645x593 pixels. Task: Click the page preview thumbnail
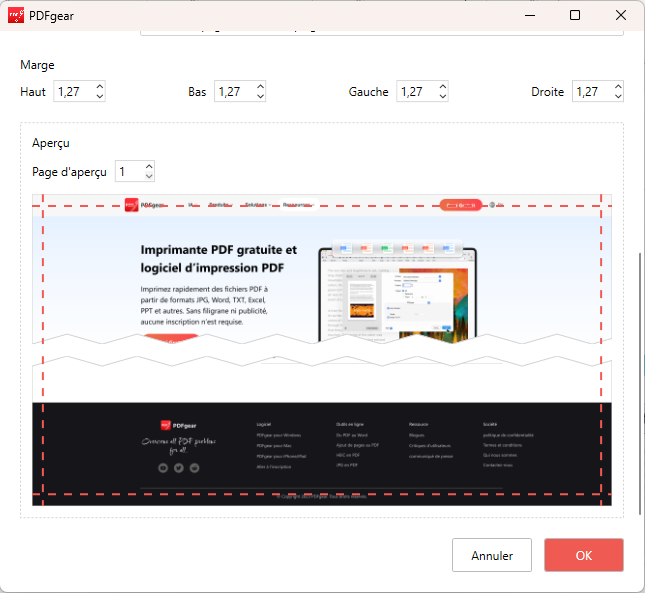click(322, 350)
